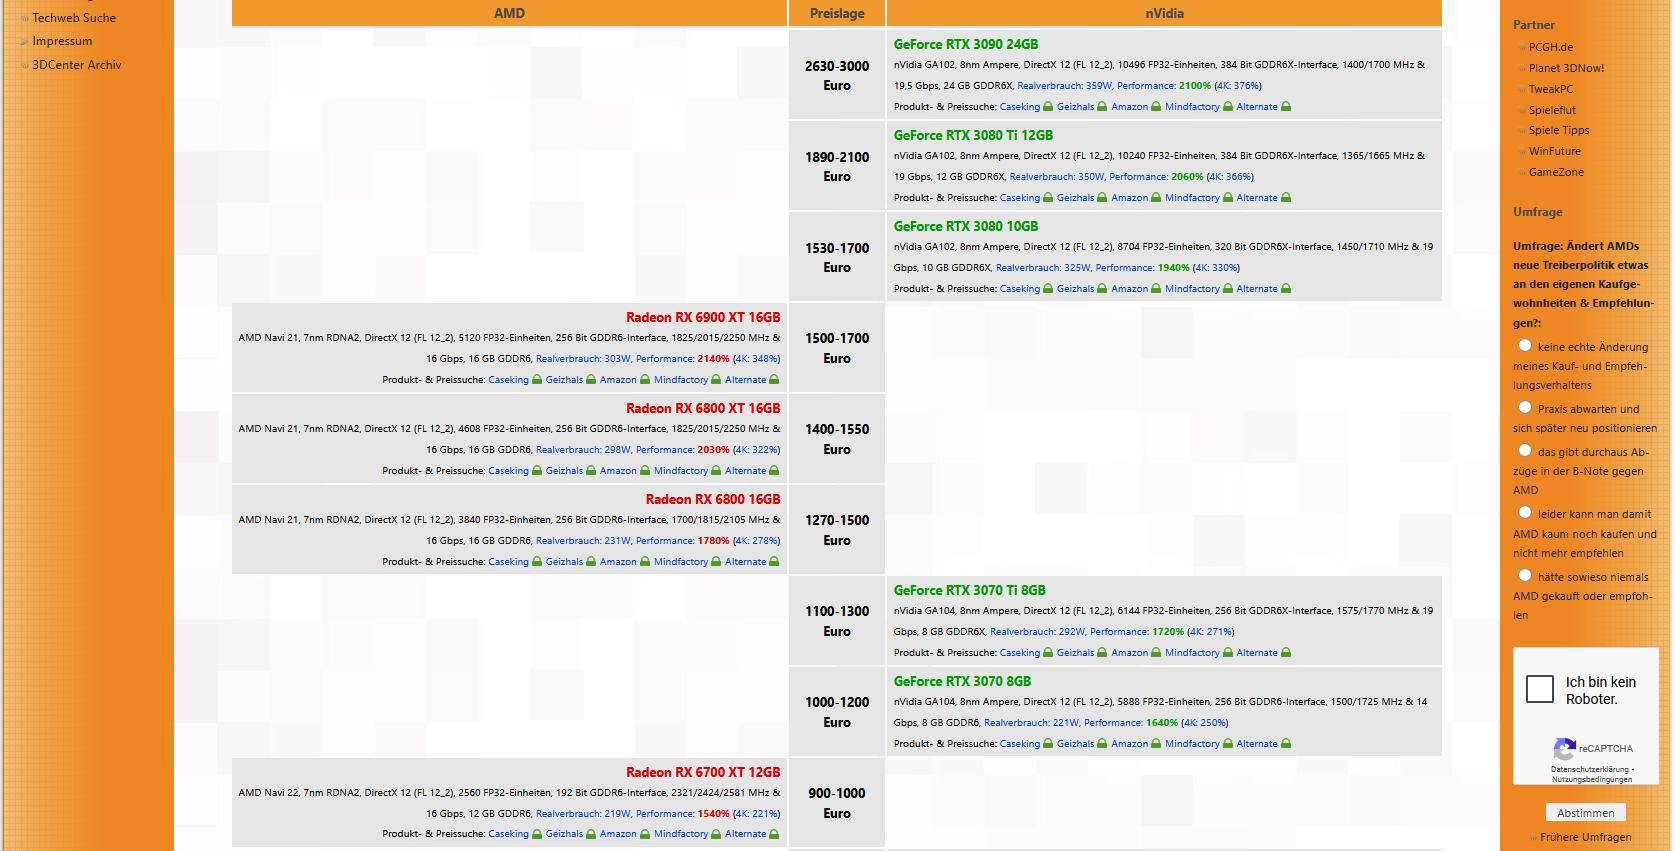Click Geizhals link in RX 6900 XT row
Viewport: 1676px width, 851px height.
coord(564,380)
